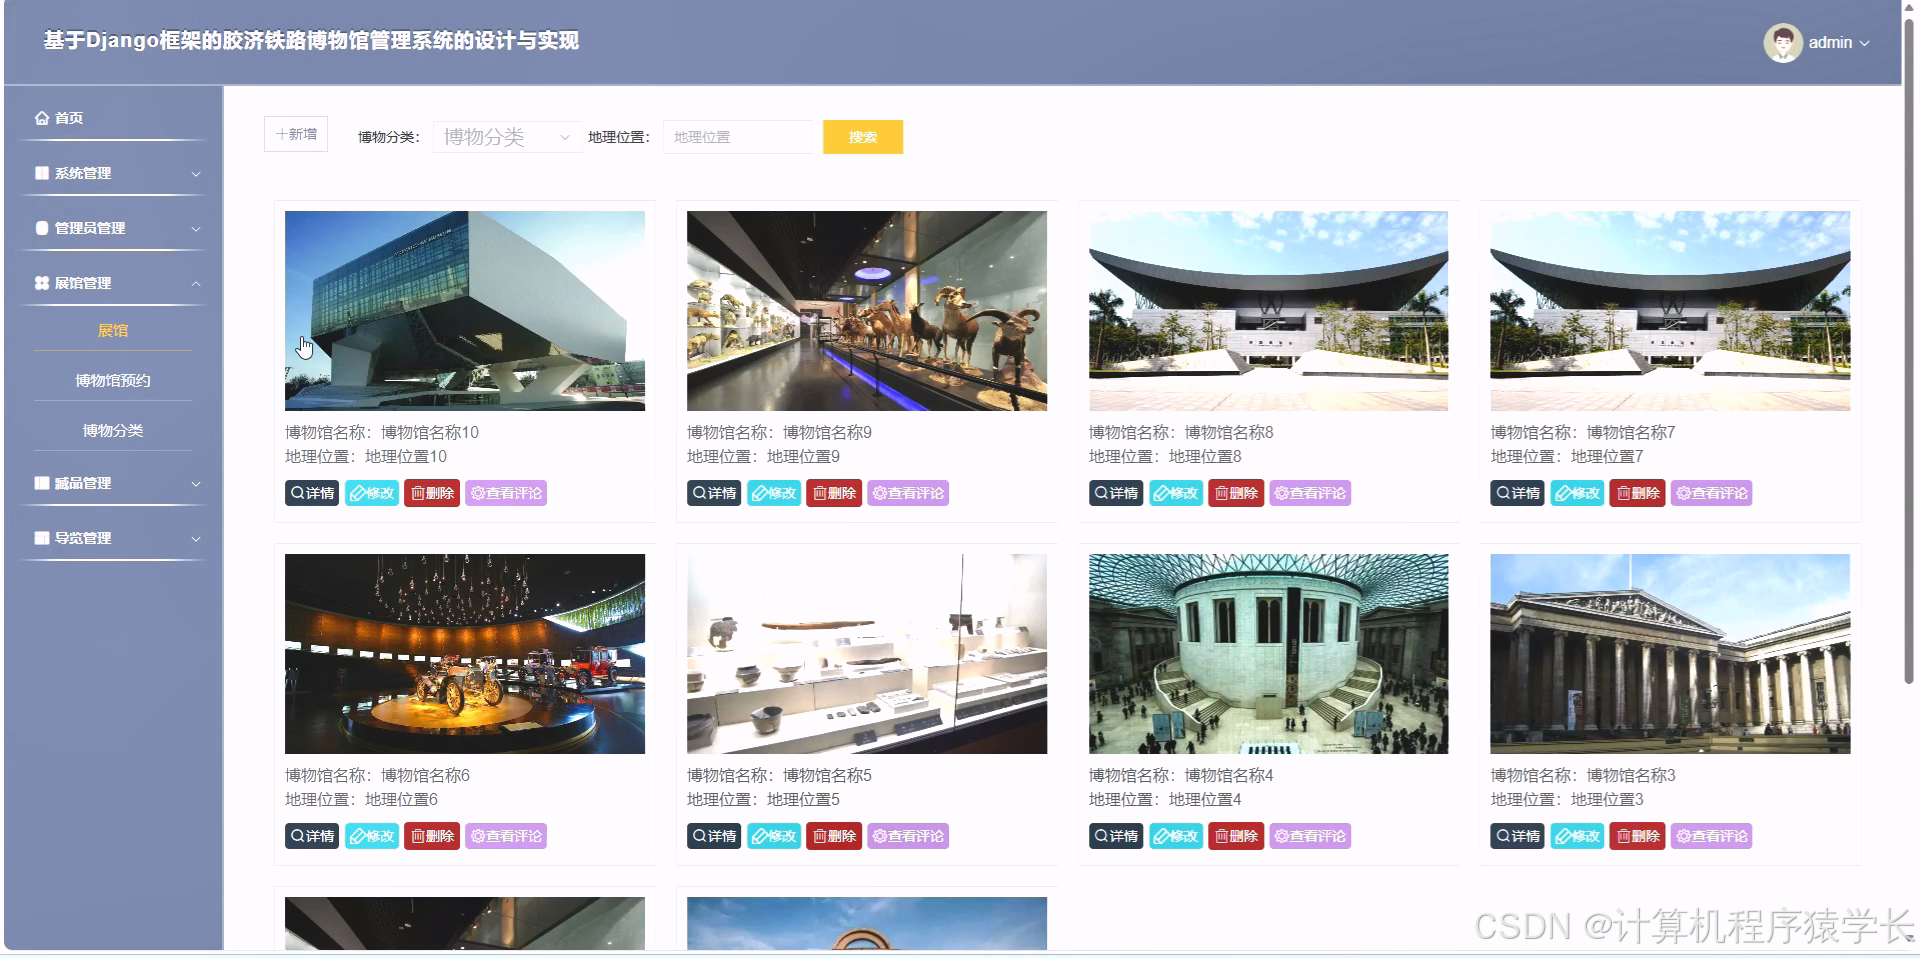Delete 博物馆名称4

[x=1236, y=836]
